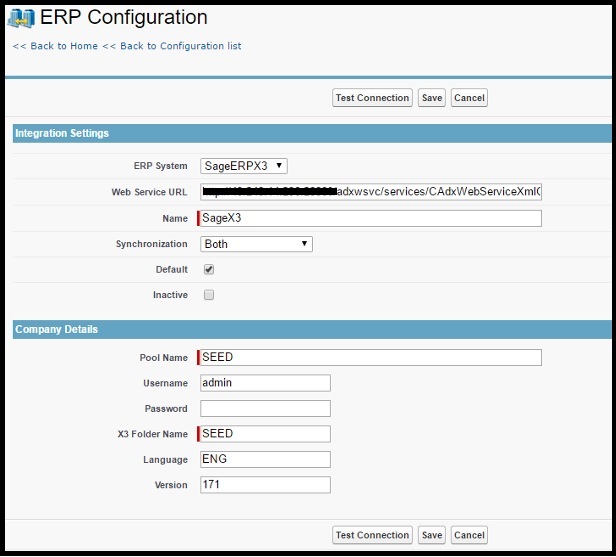
Task: Click the ERP System label
Action: [160, 166]
